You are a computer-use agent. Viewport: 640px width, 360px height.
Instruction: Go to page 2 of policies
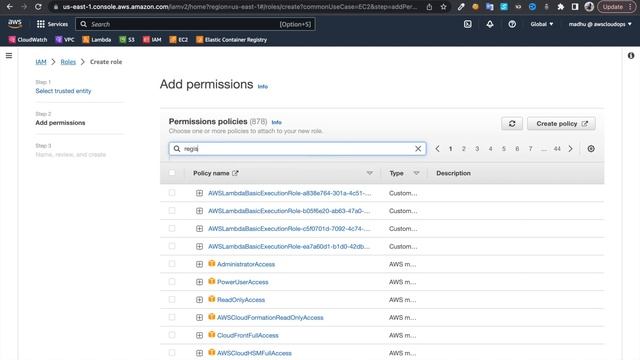click(464, 149)
